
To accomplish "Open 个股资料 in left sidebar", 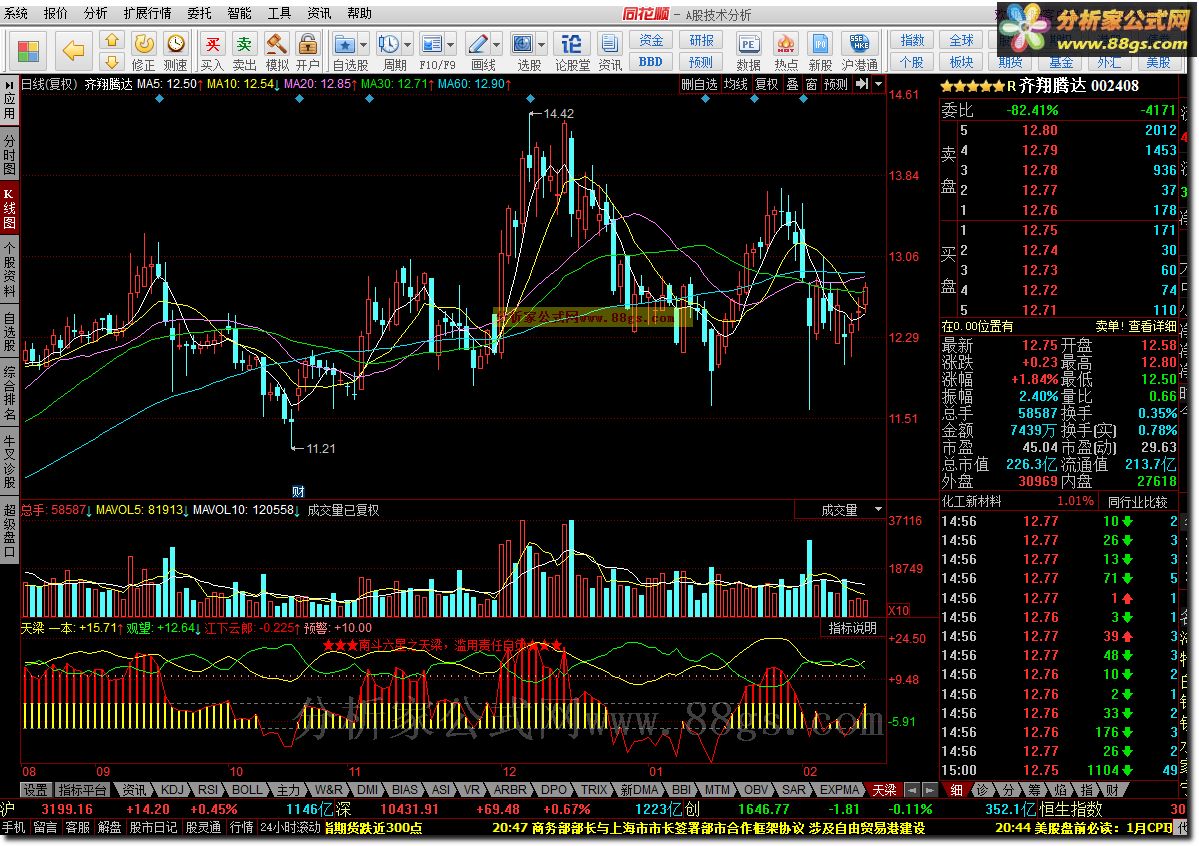I will click(x=9, y=270).
